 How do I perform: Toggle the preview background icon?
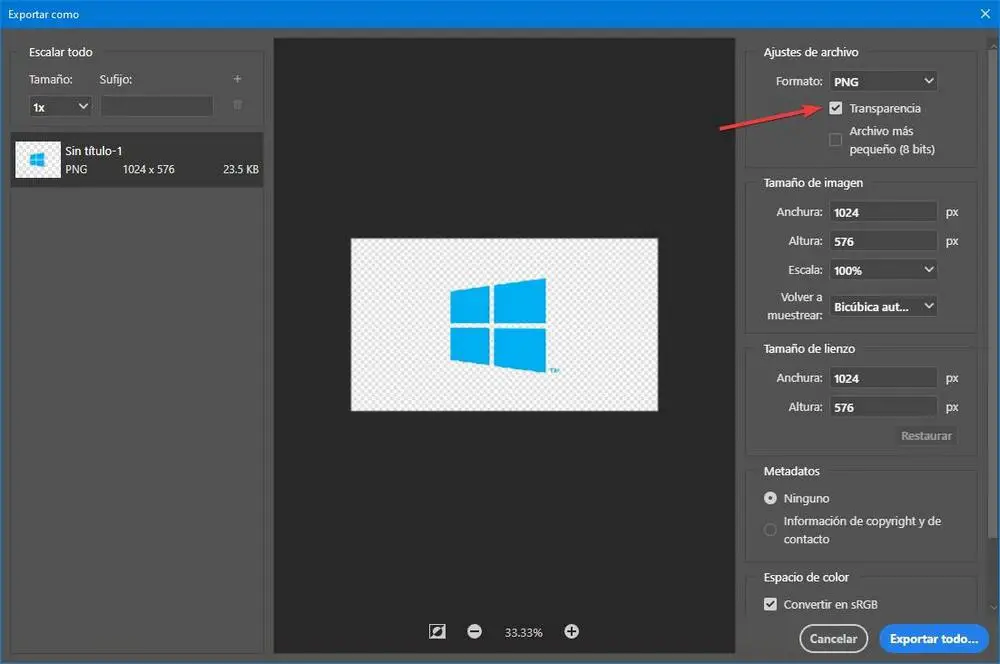coord(437,631)
